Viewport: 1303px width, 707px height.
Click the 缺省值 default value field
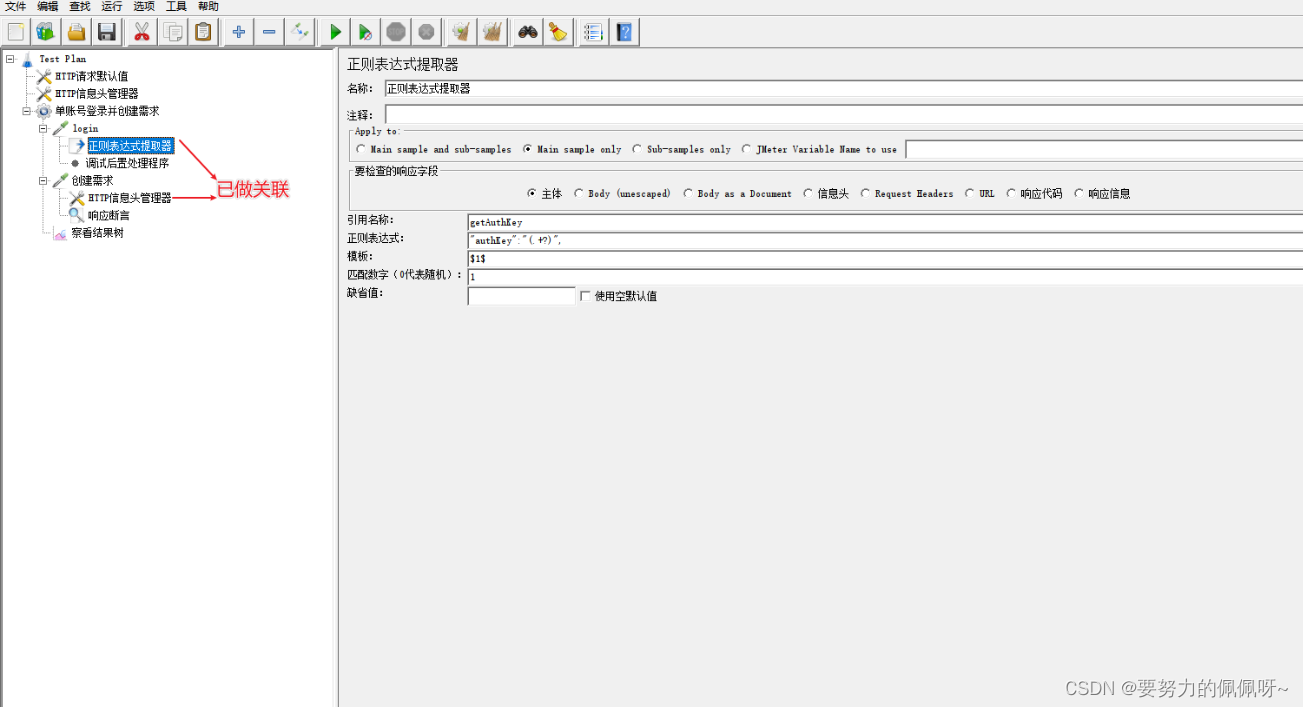click(x=521, y=296)
